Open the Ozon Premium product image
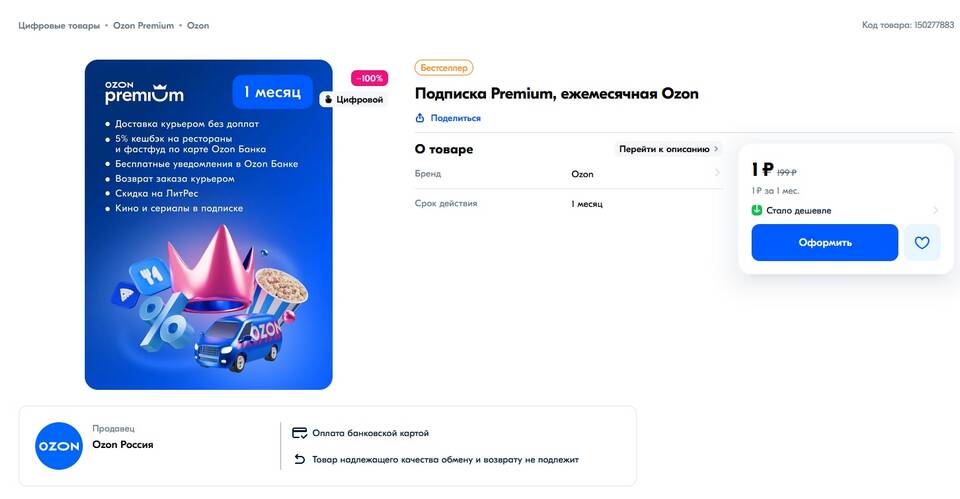Screen dimensions: 960x499 208,225
